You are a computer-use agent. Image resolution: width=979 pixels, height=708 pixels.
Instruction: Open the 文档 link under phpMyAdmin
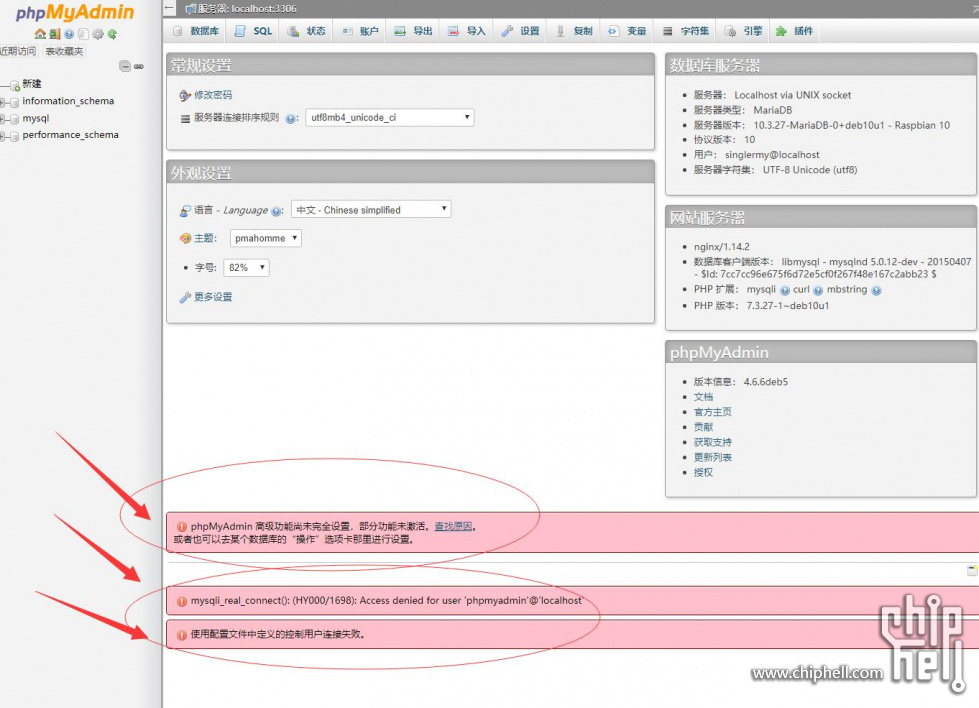coord(703,397)
